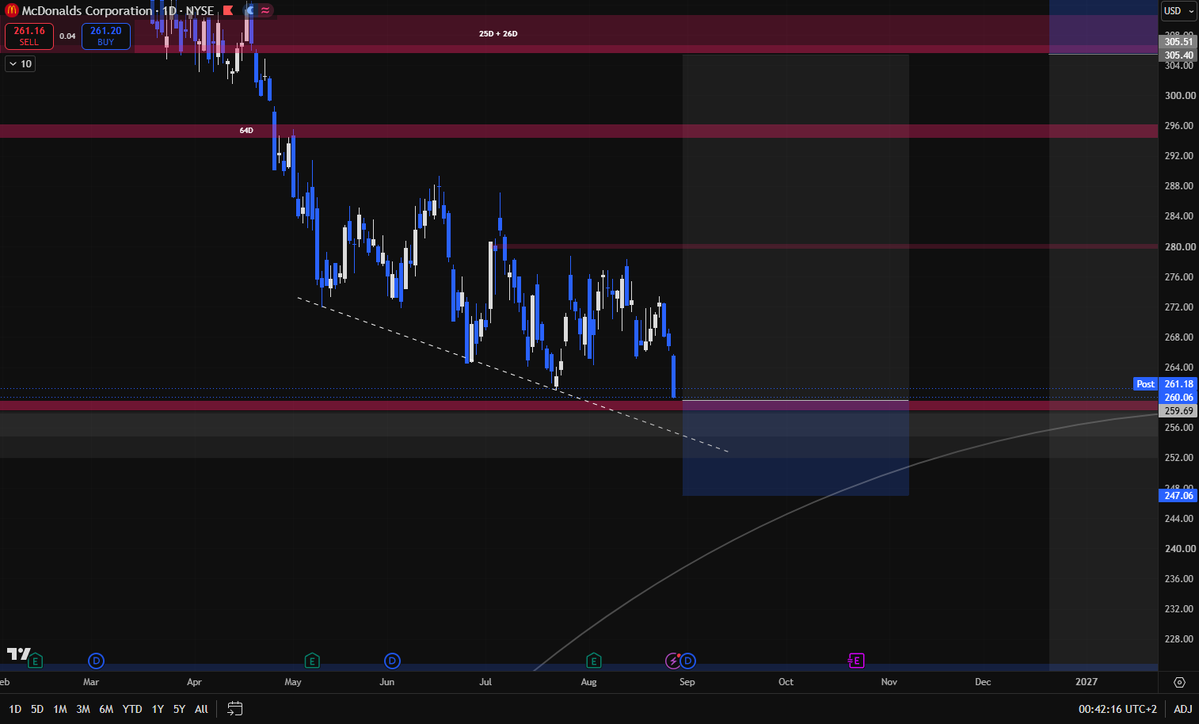
Task: Select the 6M time range
Action: click(106, 709)
